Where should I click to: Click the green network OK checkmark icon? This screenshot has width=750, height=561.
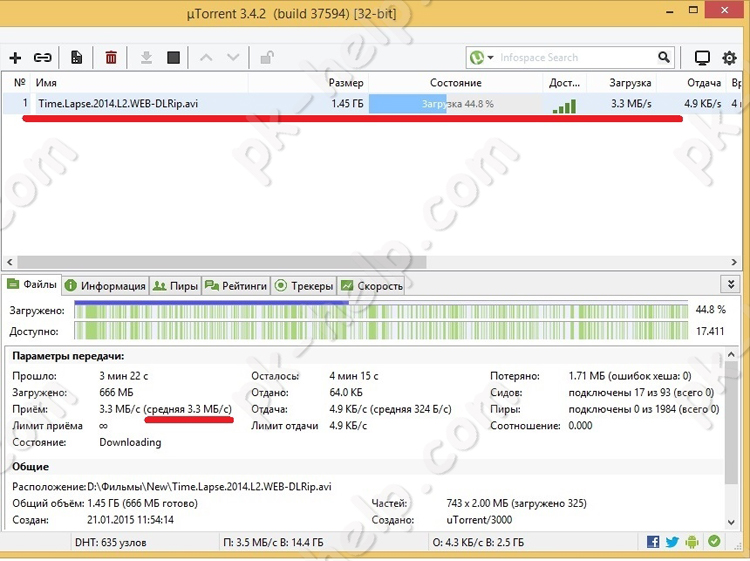(714, 541)
